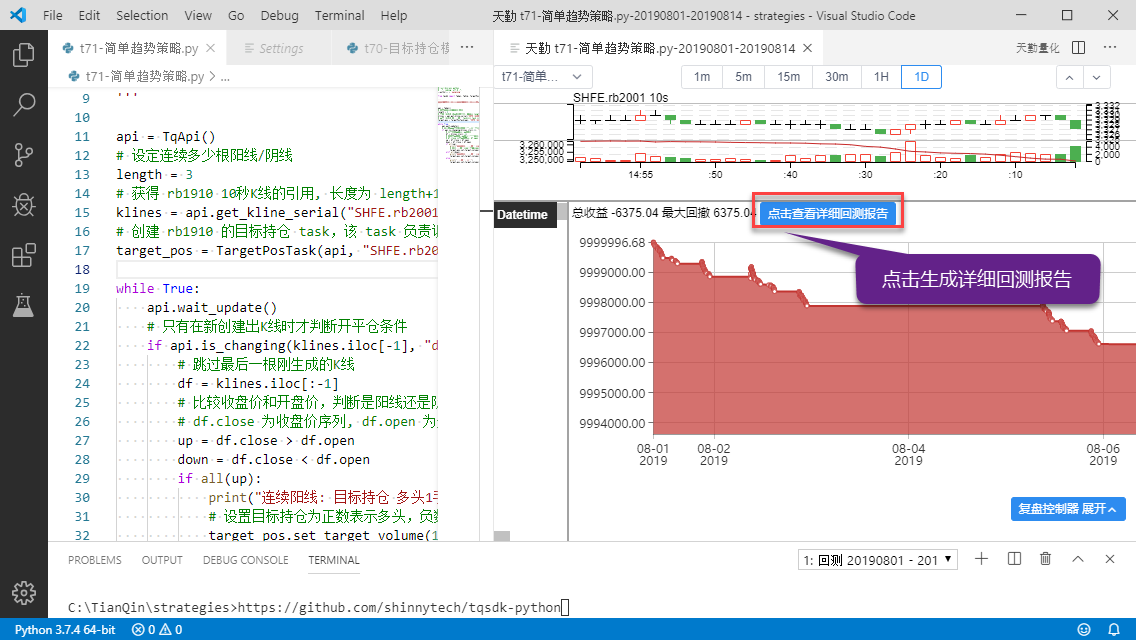Maximize the terminal panel with chevron
This screenshot has width=1136, height=640.
coord(1078,559)
